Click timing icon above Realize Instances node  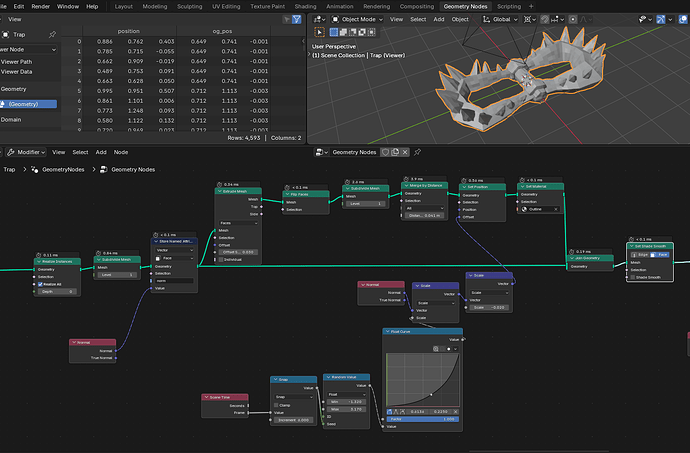[38, 255]
